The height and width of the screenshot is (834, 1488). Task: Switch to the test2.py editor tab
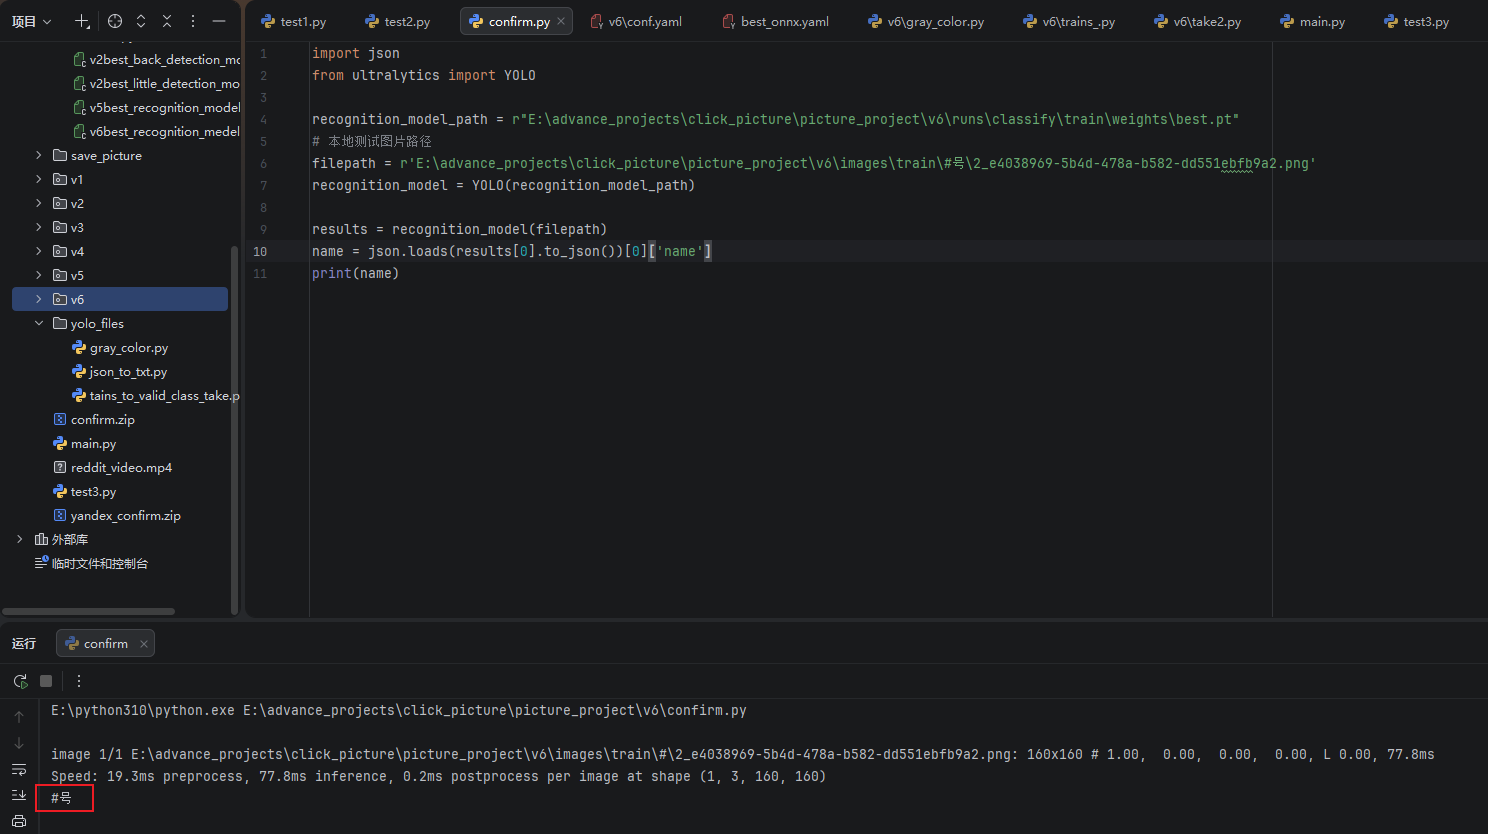397,21
